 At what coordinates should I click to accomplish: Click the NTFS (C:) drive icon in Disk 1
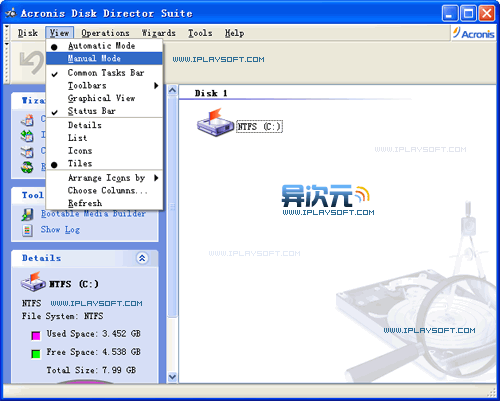point(216,122)
